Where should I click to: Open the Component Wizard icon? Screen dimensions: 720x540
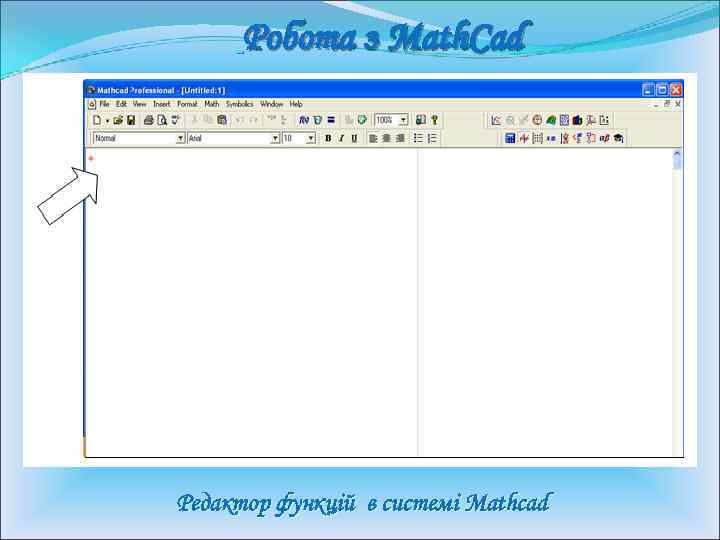(362, 120)
